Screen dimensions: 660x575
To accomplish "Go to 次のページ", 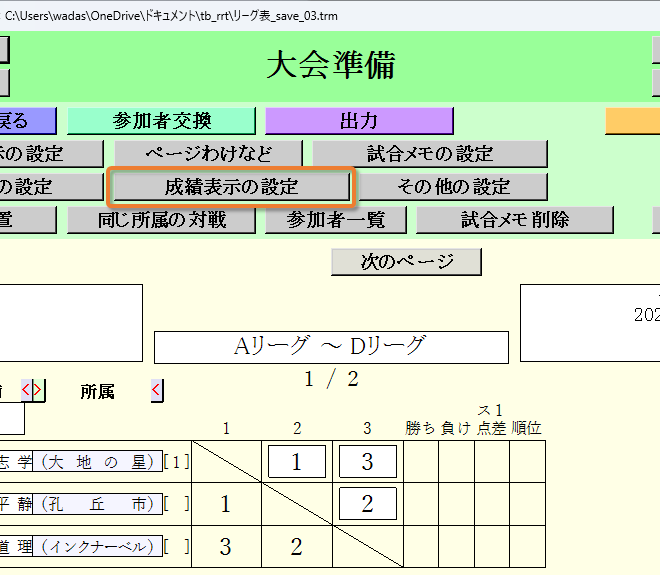I will pyautogui.click(x=406, y=262).
